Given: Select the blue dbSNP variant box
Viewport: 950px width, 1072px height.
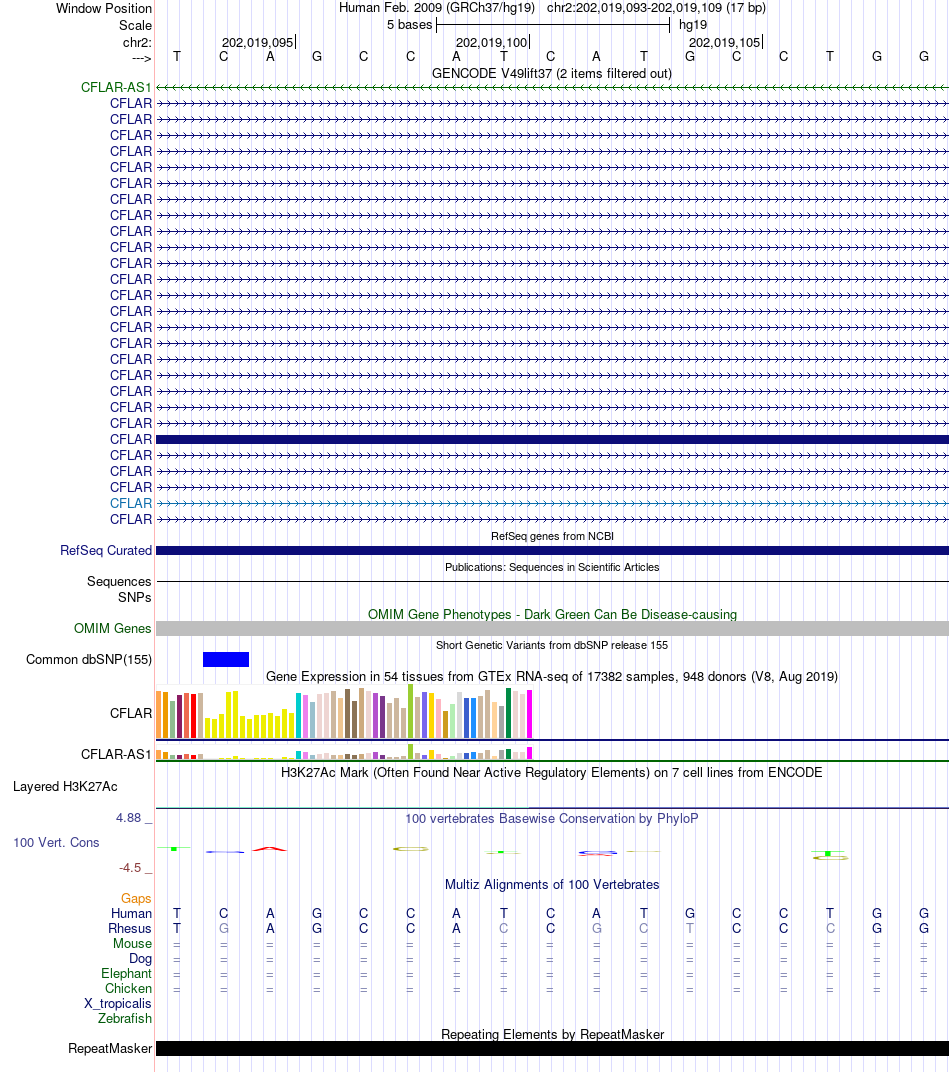Looking at the screenshot, I should click(x=226, y=659).
